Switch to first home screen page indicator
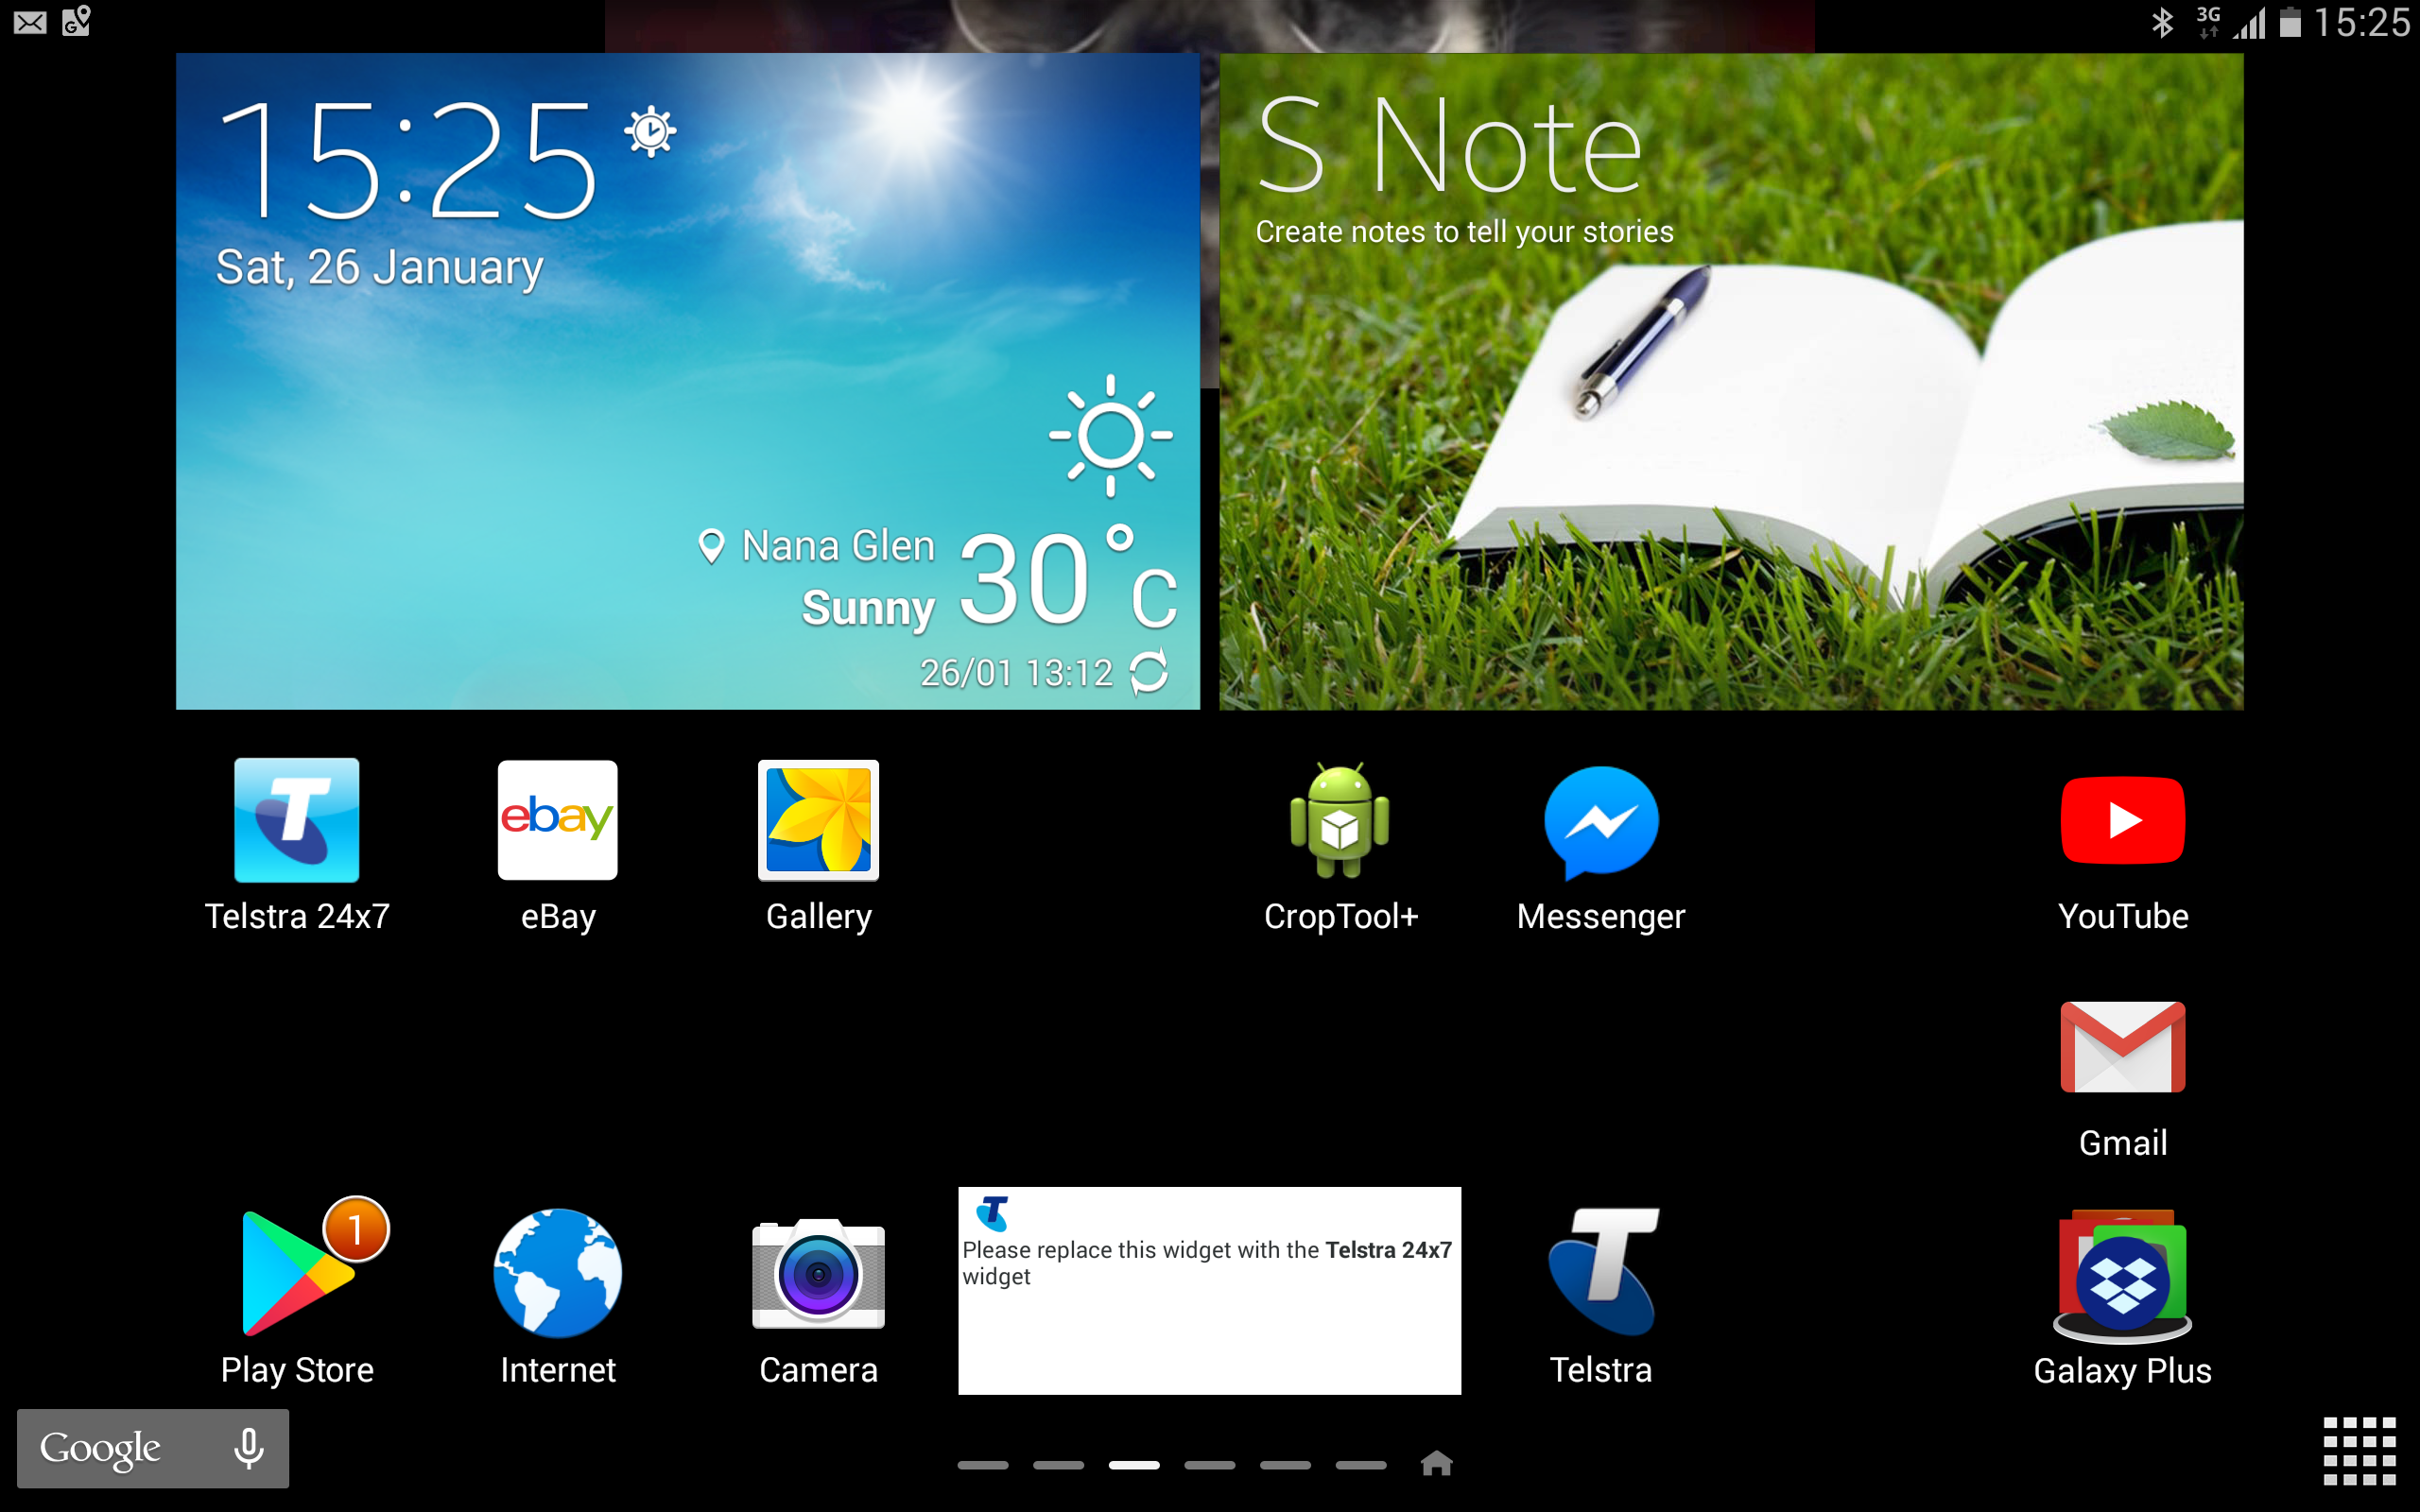Image resolution: width=2420 pixels, height=1512 pixels. click(983, 1465)
